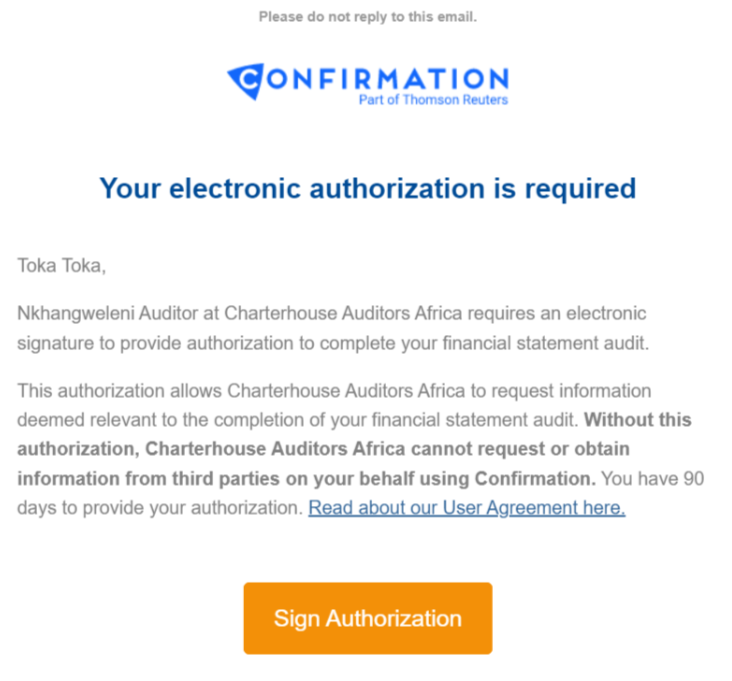
Task: Click the 'Please do not reply' notice
Action: 367,17
